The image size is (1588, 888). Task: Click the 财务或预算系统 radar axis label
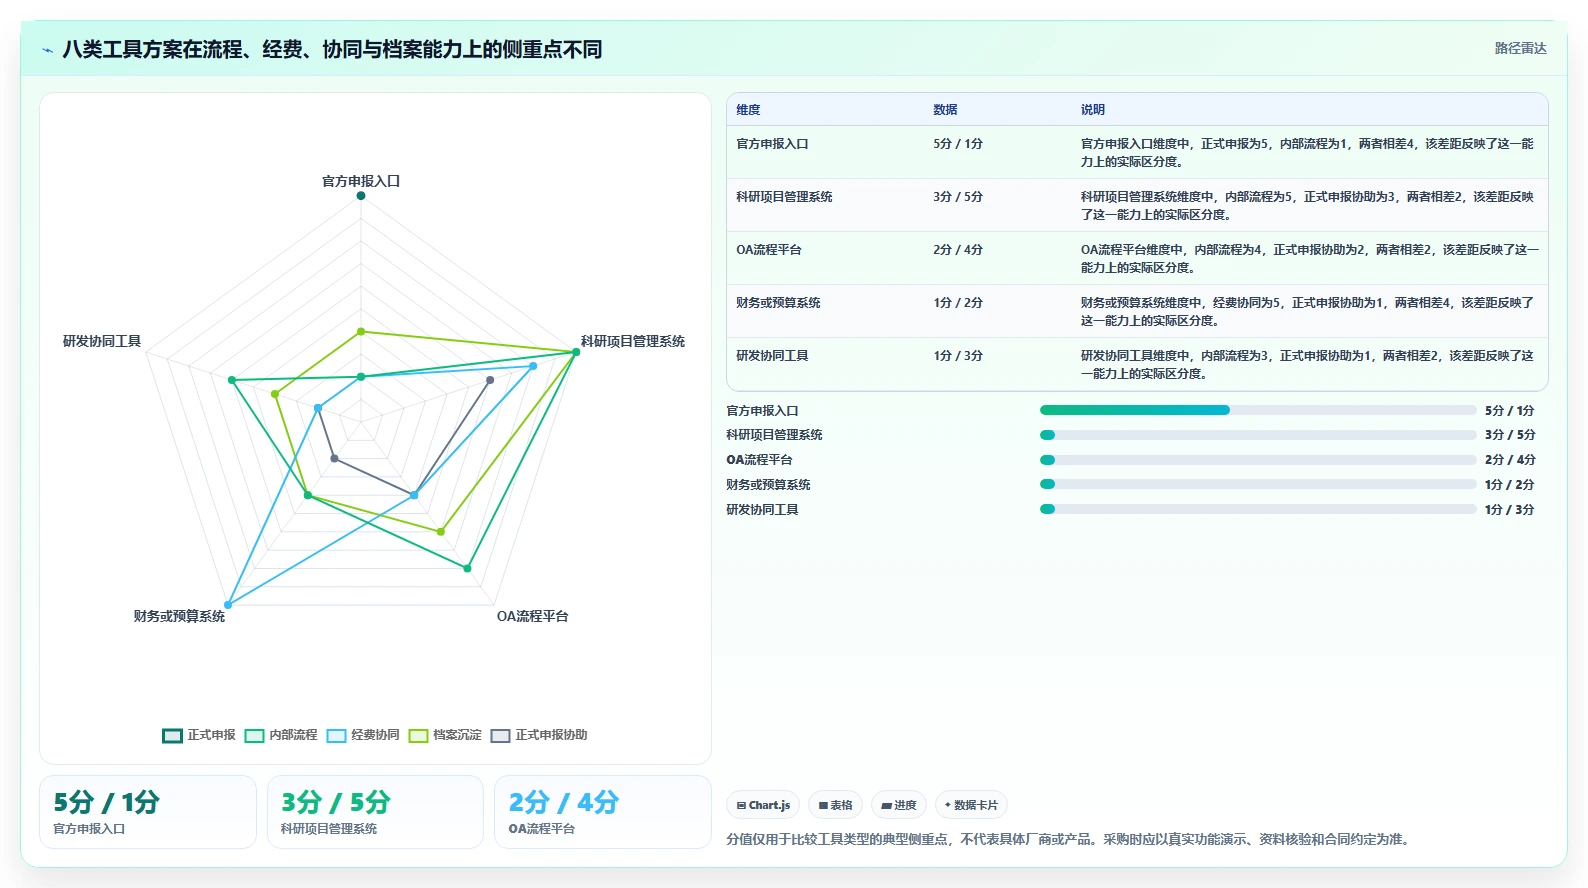tap(179, 616)
